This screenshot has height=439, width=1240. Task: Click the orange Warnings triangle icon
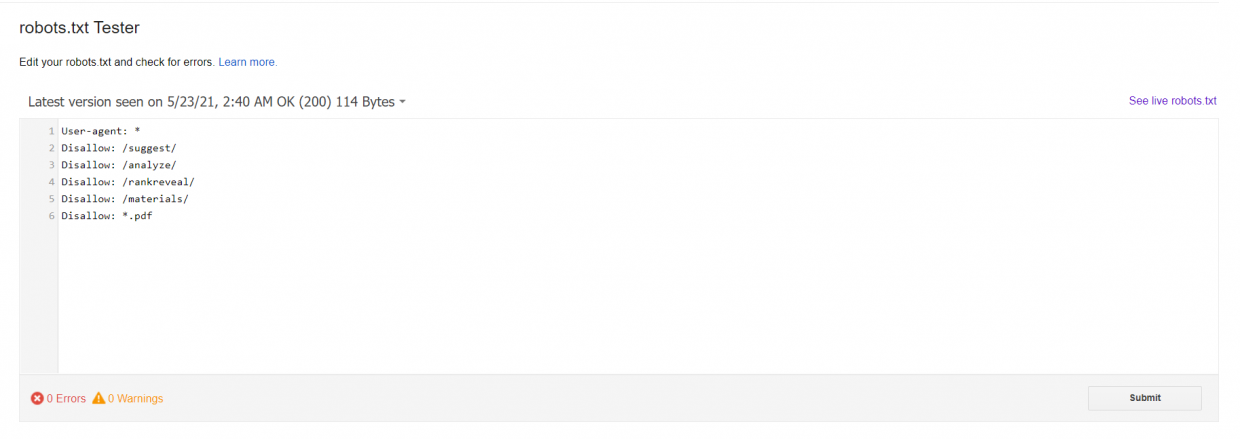coord(98,398)
